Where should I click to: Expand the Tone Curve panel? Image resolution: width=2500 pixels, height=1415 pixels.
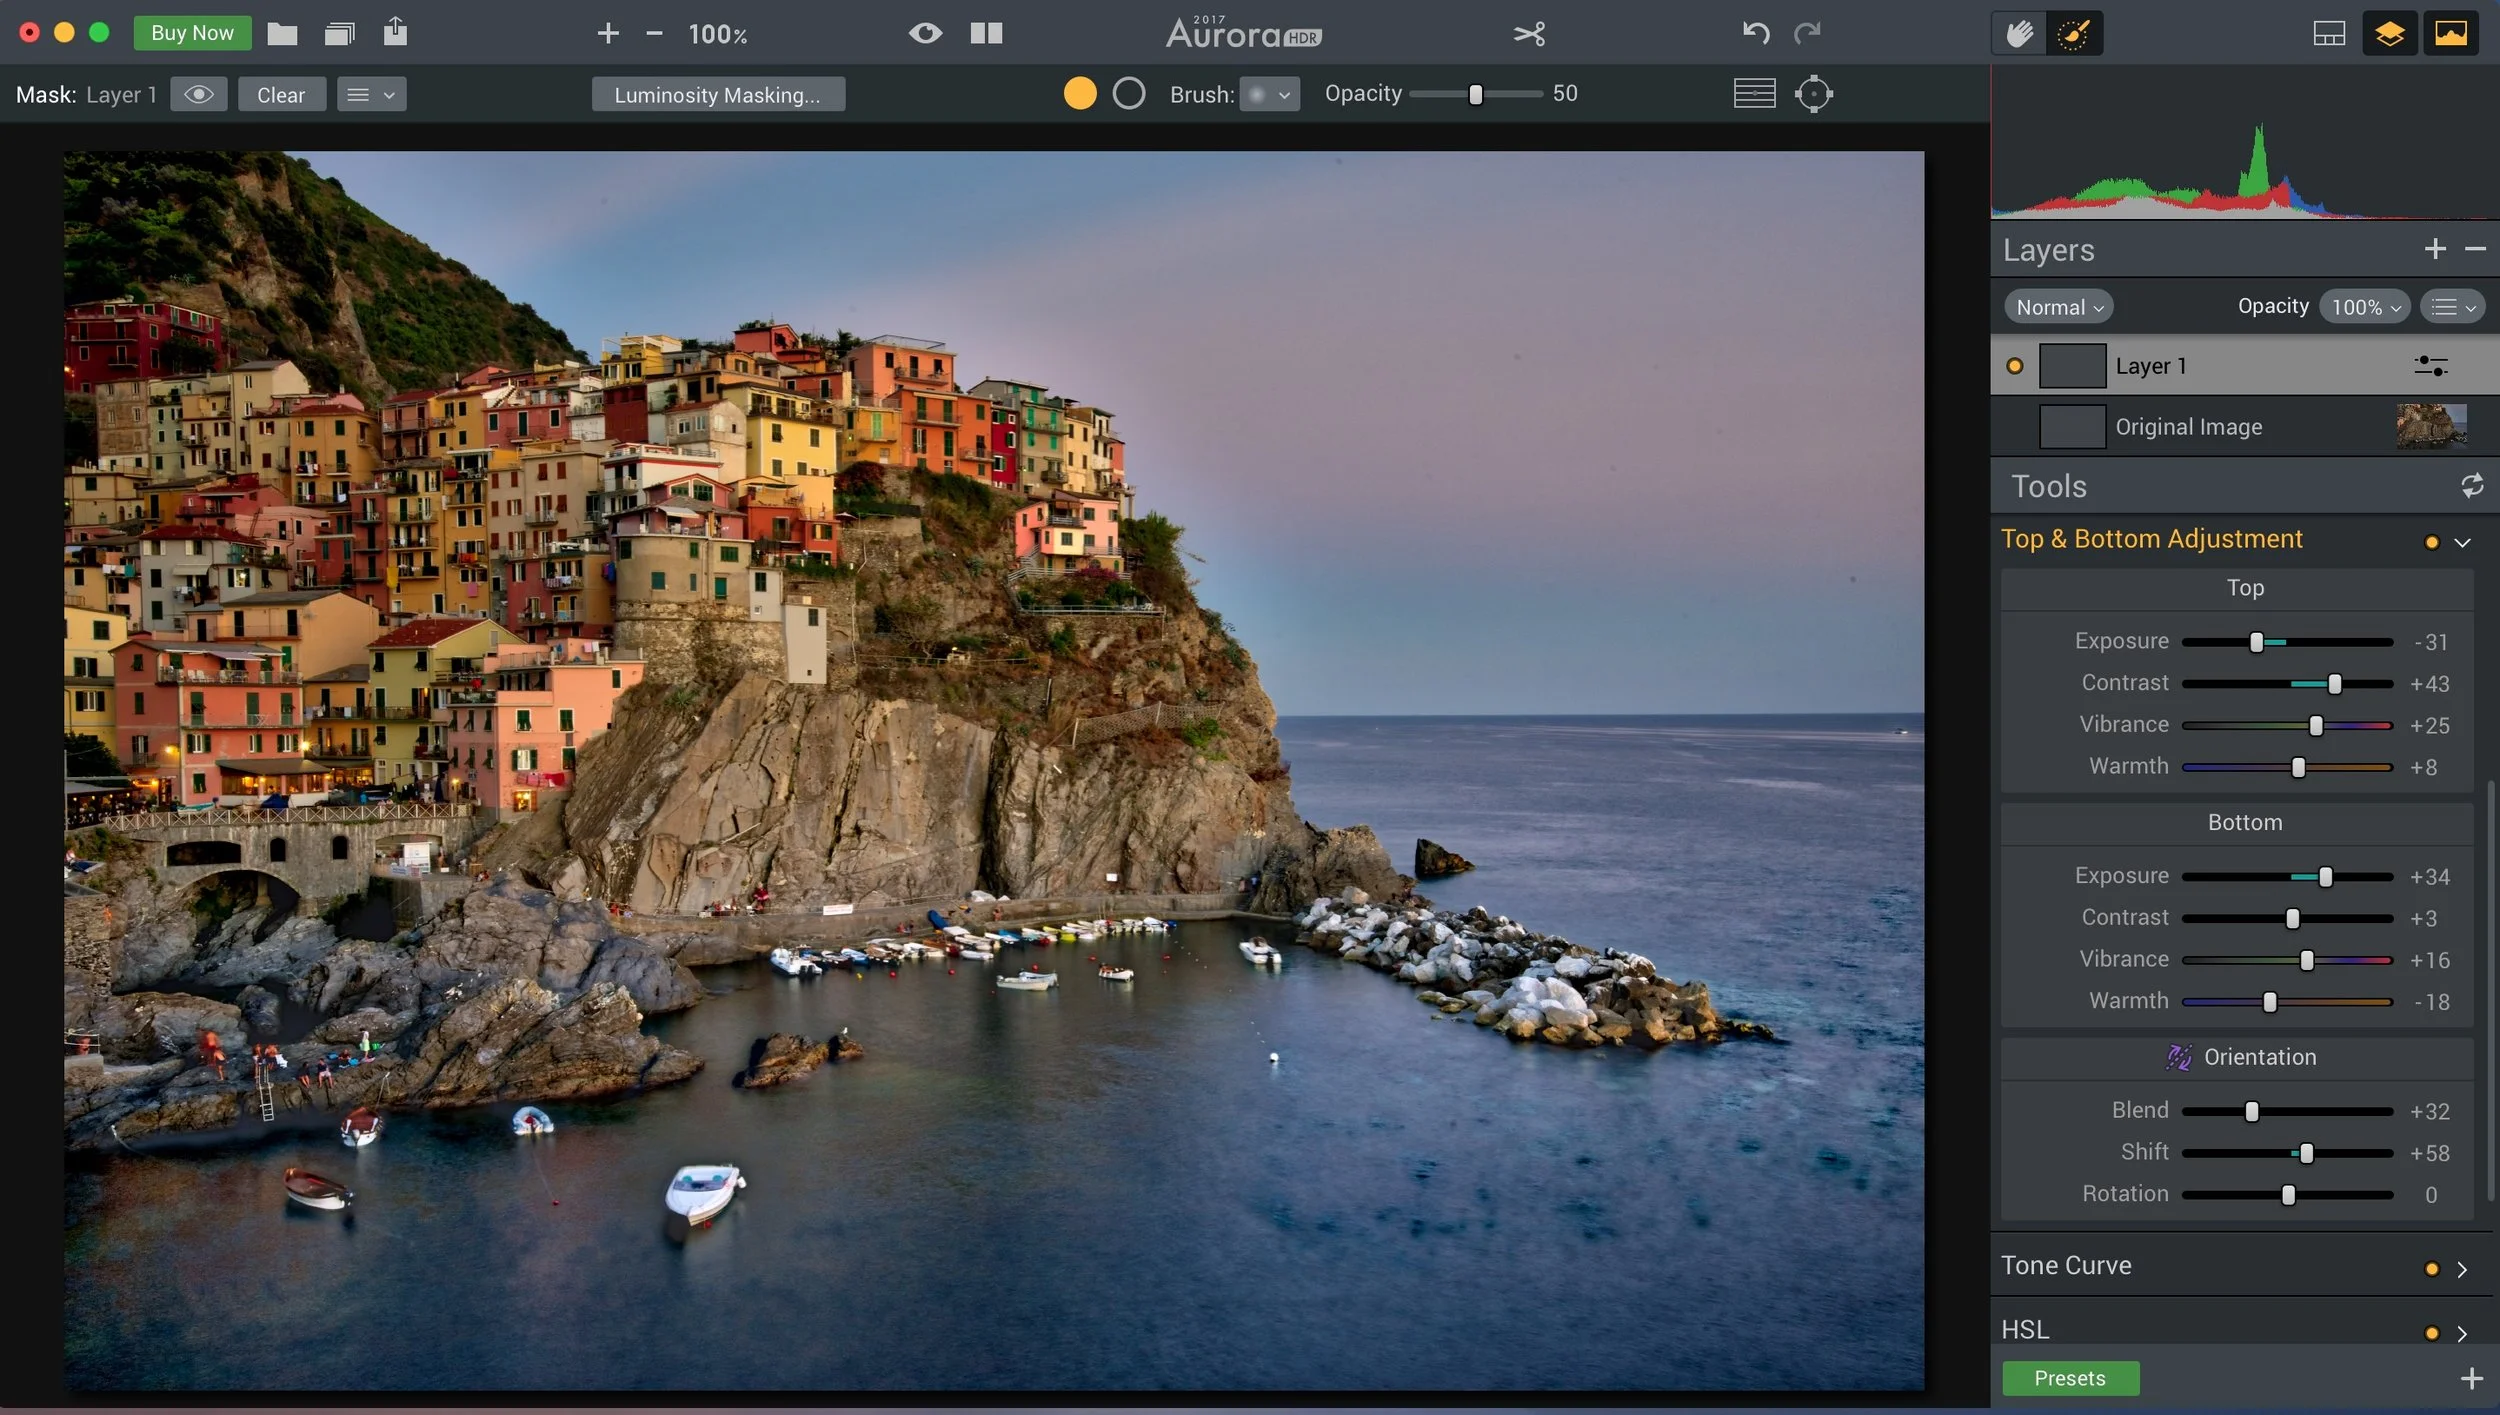[x=2461, y=1269]
